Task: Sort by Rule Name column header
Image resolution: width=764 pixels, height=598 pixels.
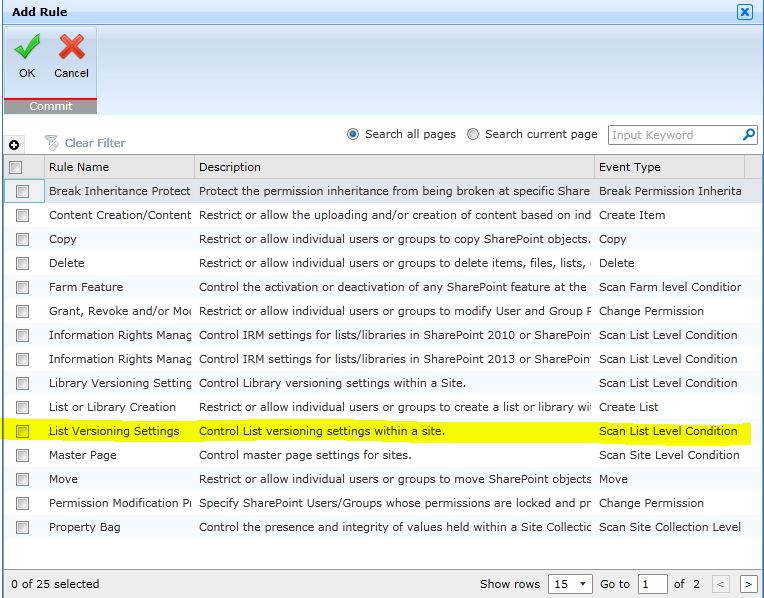Action: [79, 167]
